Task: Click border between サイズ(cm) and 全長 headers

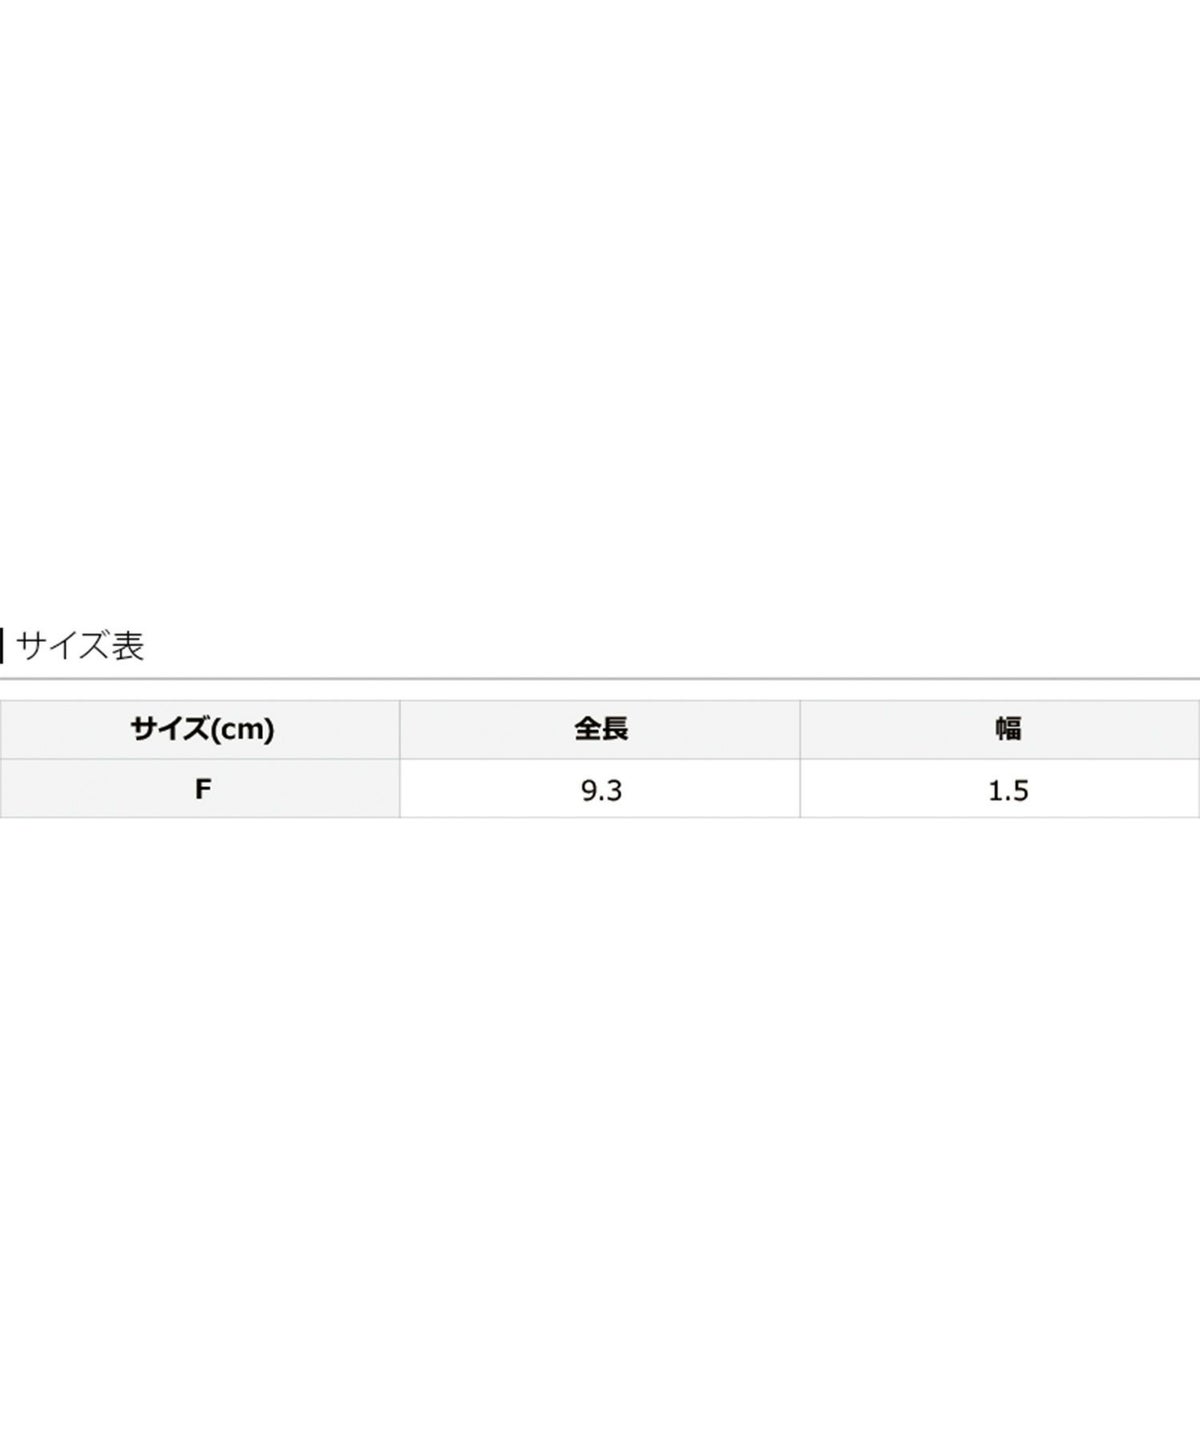Action: (400, 729)
